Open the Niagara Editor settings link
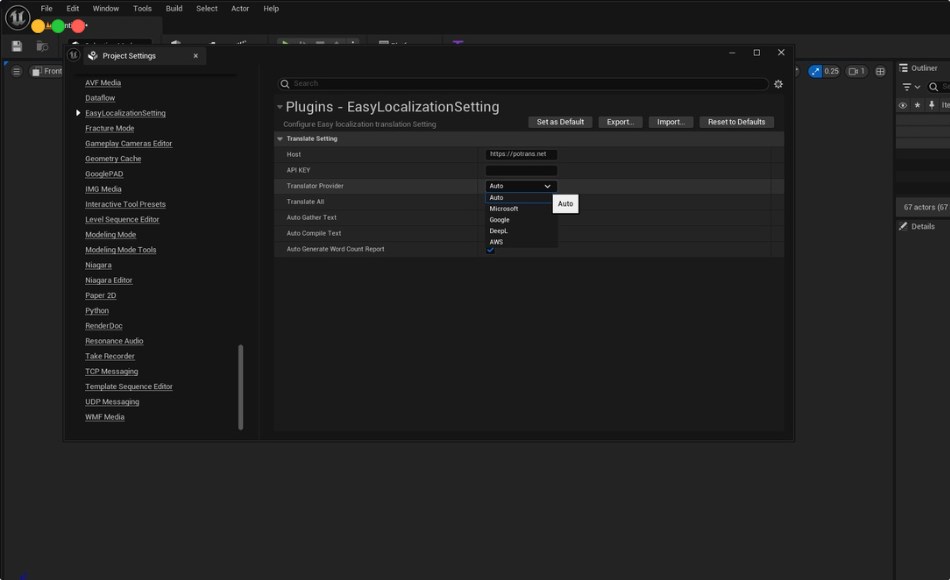 (x=108, y=280)
